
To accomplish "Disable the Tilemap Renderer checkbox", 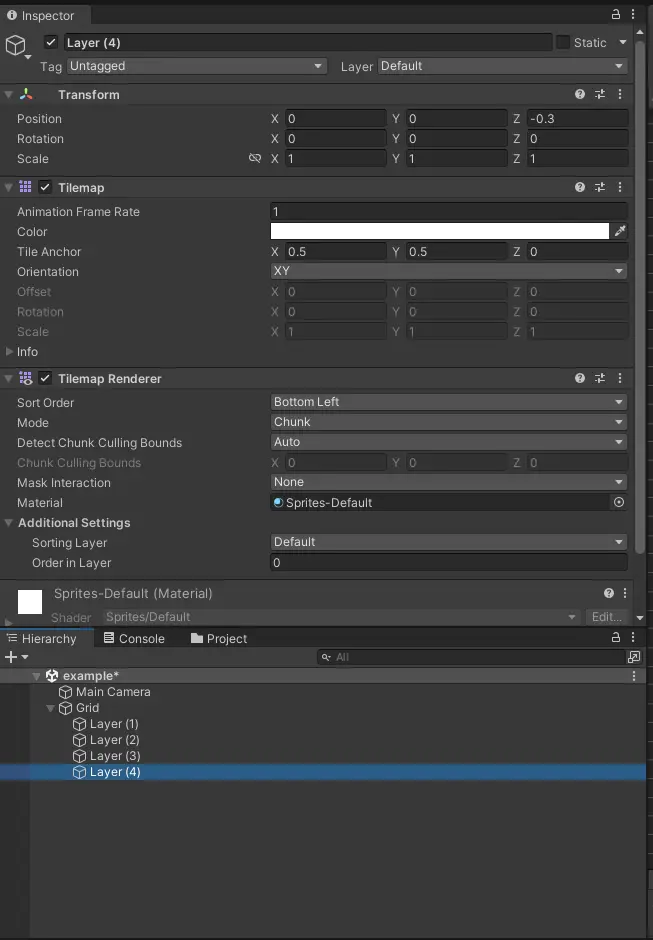I will click(x=45, y=378).
